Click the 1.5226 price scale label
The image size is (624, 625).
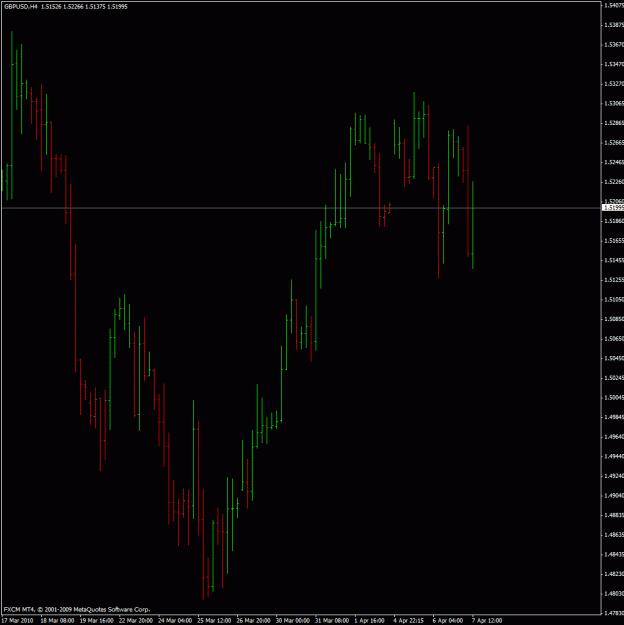coord(614,182)
